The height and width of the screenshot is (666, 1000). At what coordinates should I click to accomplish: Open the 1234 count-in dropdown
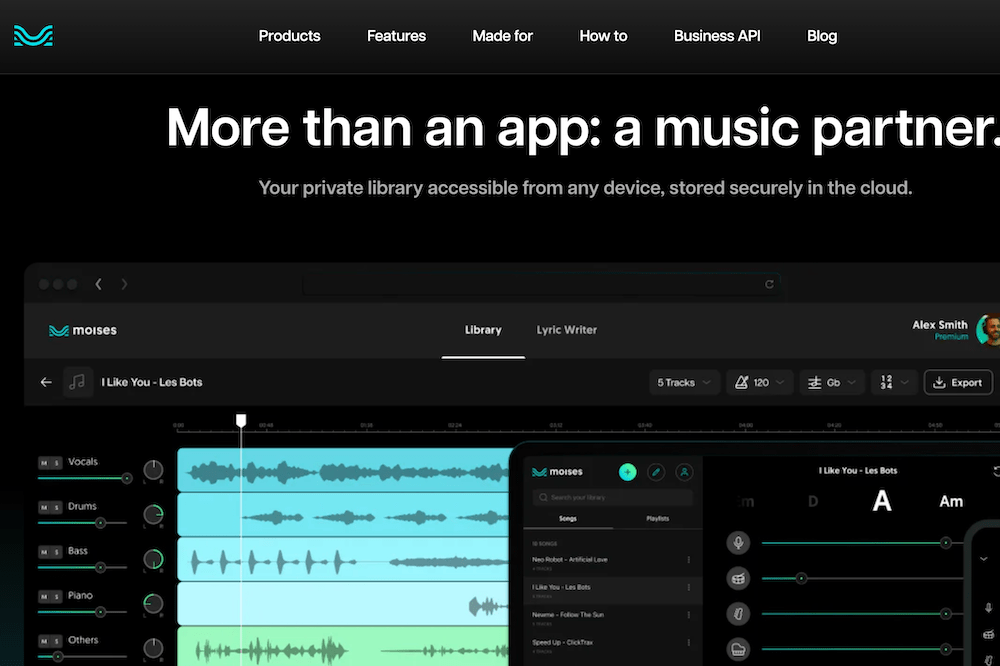point(893,383)
